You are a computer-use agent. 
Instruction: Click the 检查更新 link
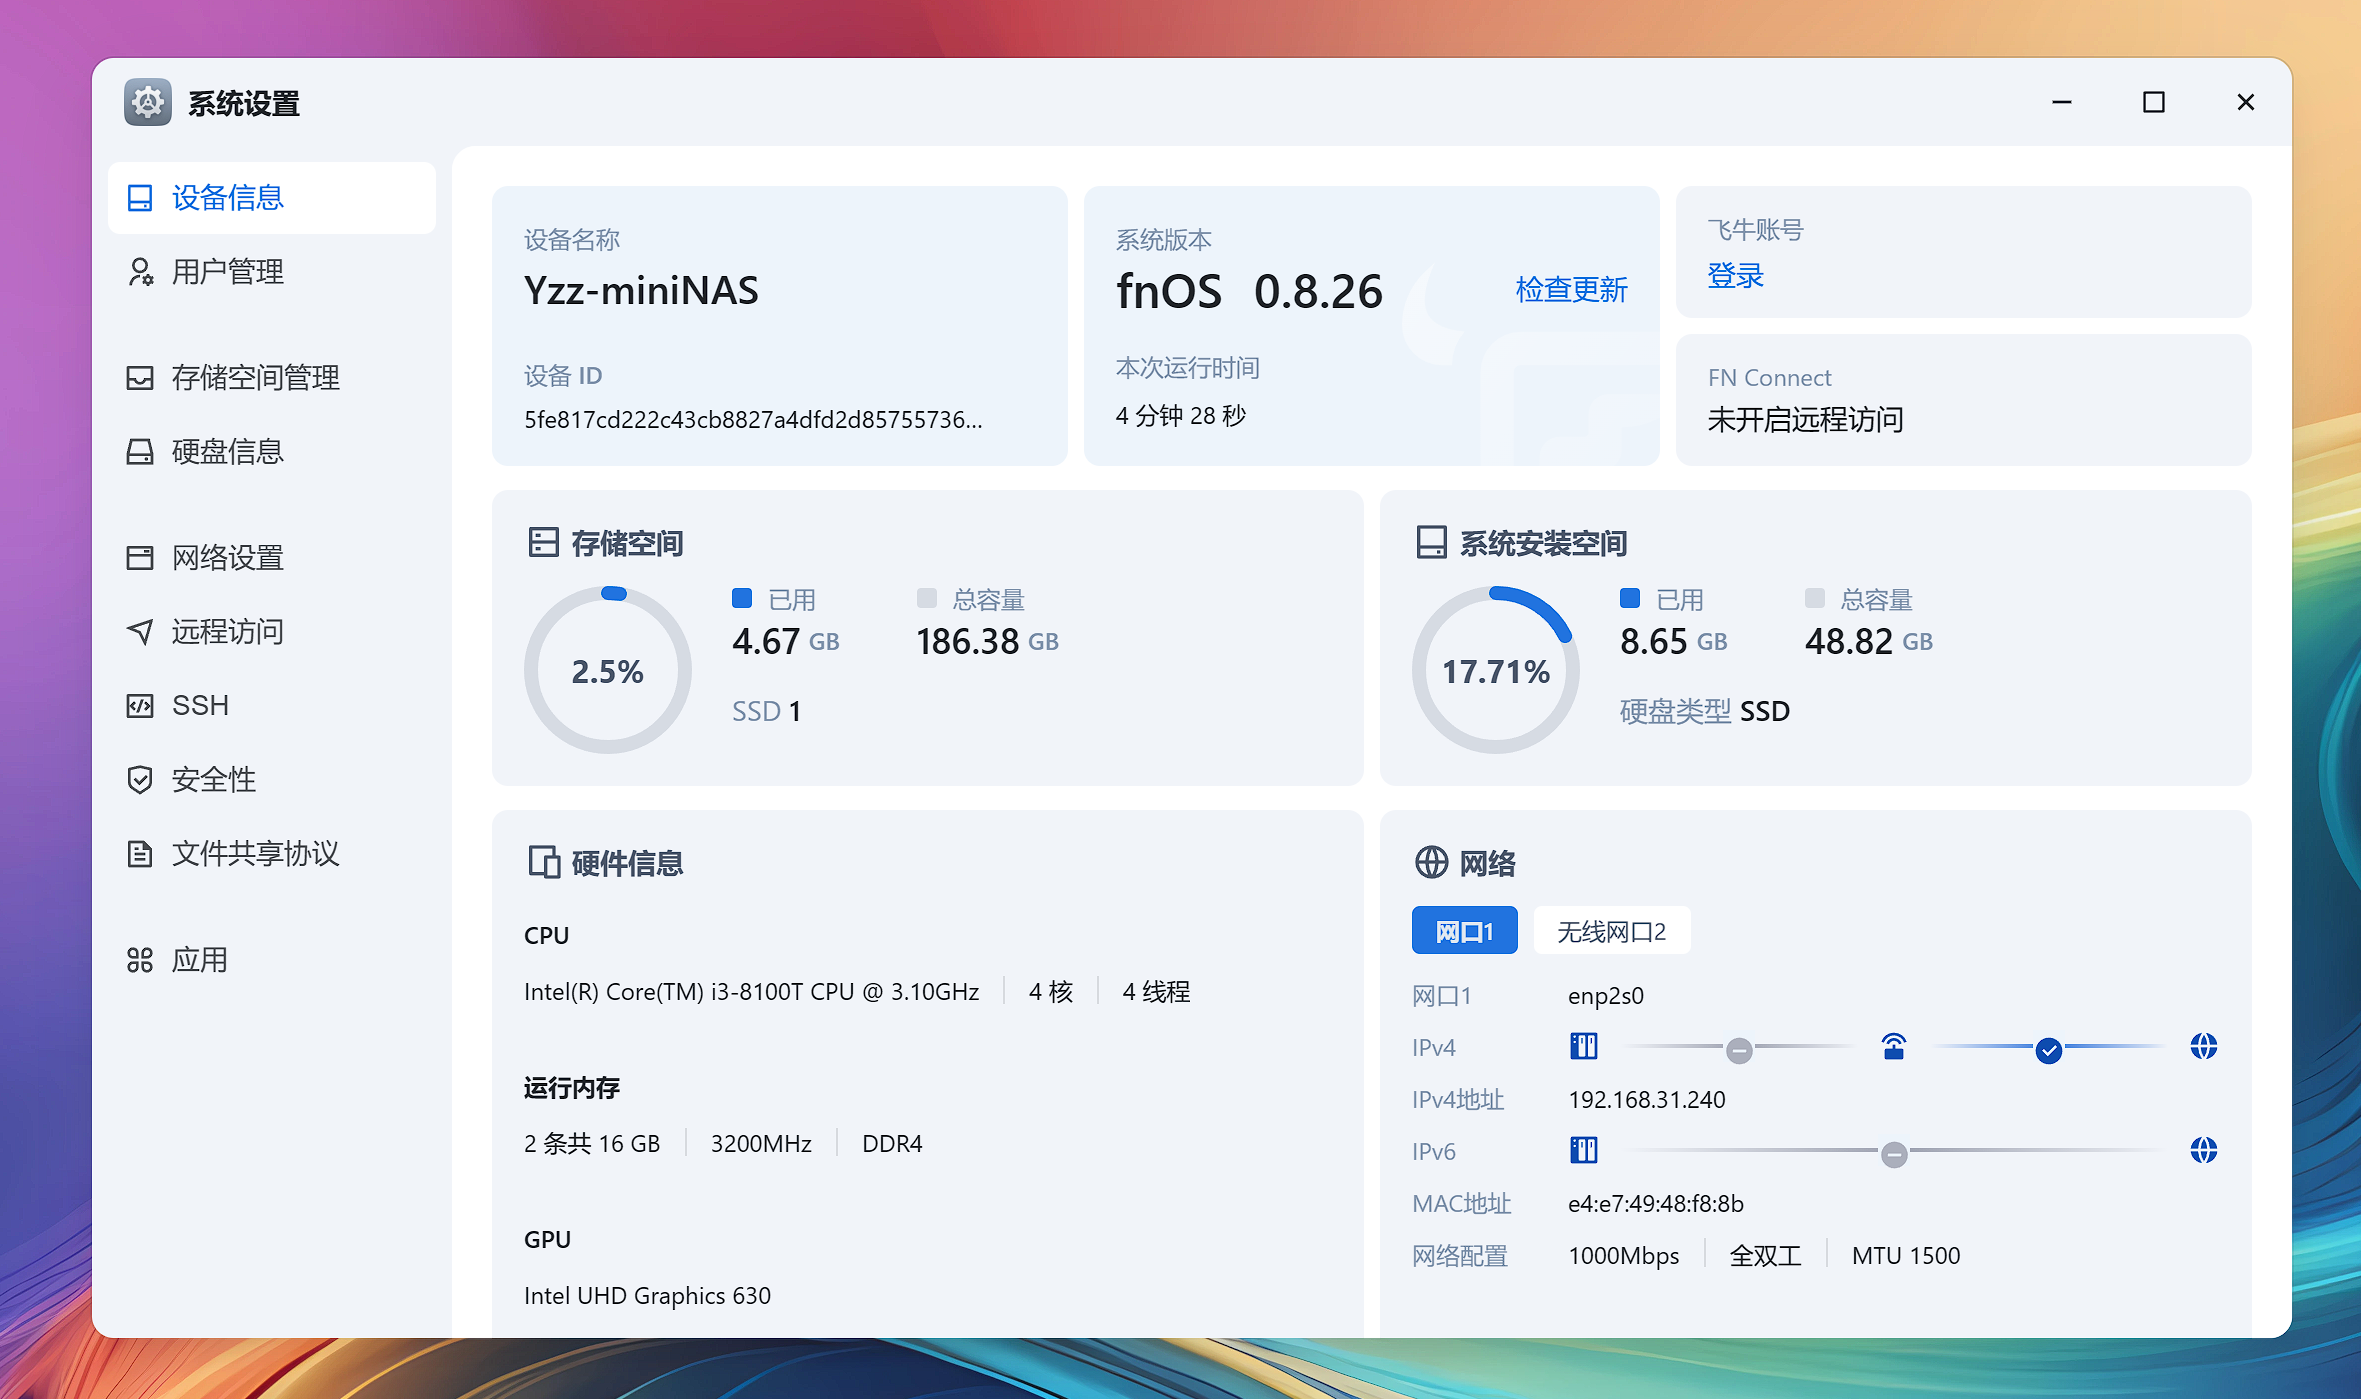click(1572, 290)
